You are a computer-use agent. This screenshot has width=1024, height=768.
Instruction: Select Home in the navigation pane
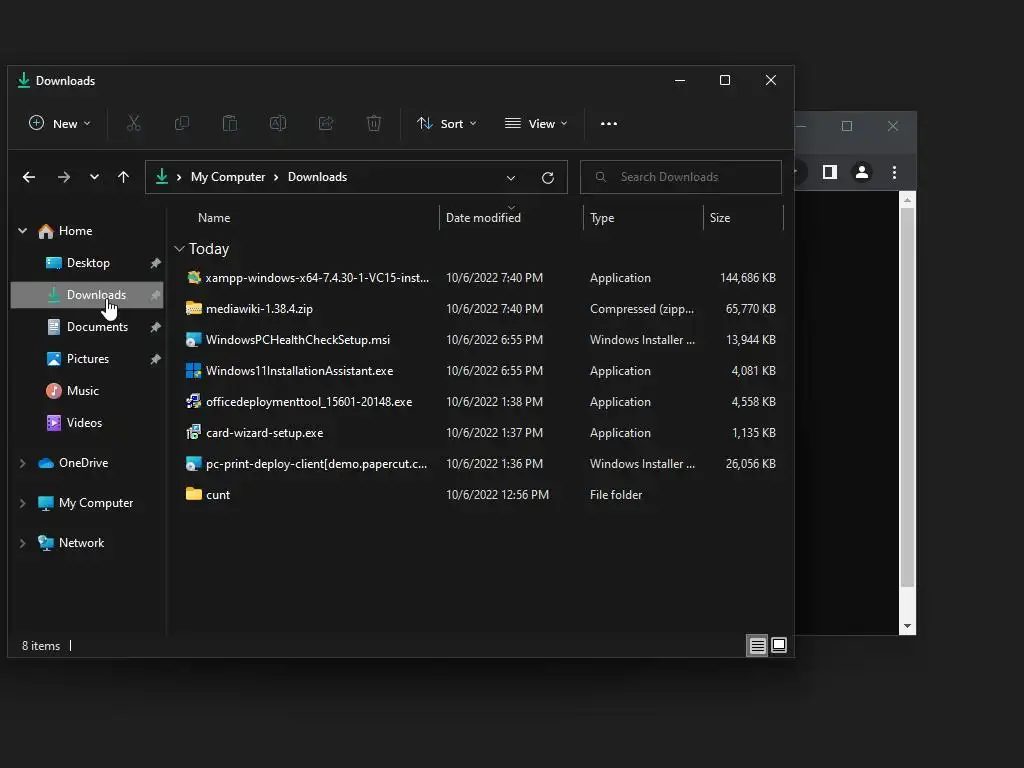(75, 231)
